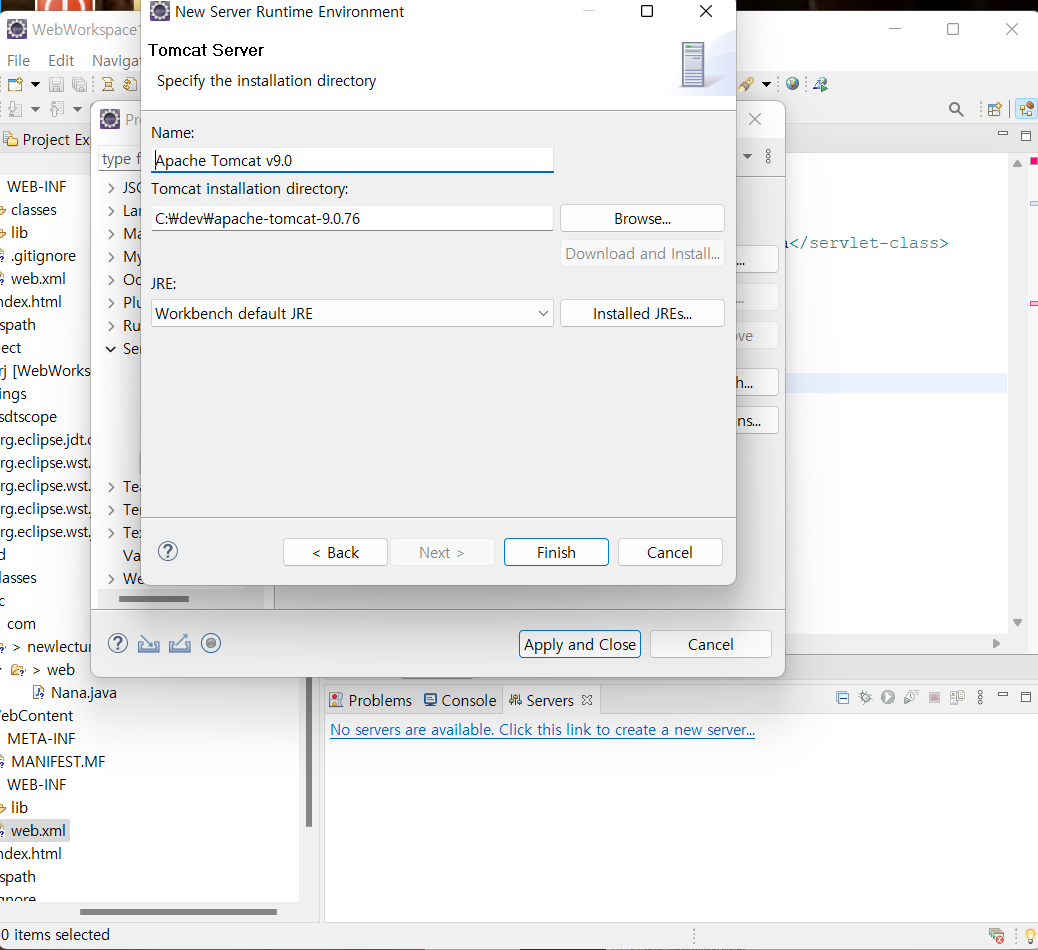Open the Preferences dialog filter dropdown arrow

tap(747, 156)
